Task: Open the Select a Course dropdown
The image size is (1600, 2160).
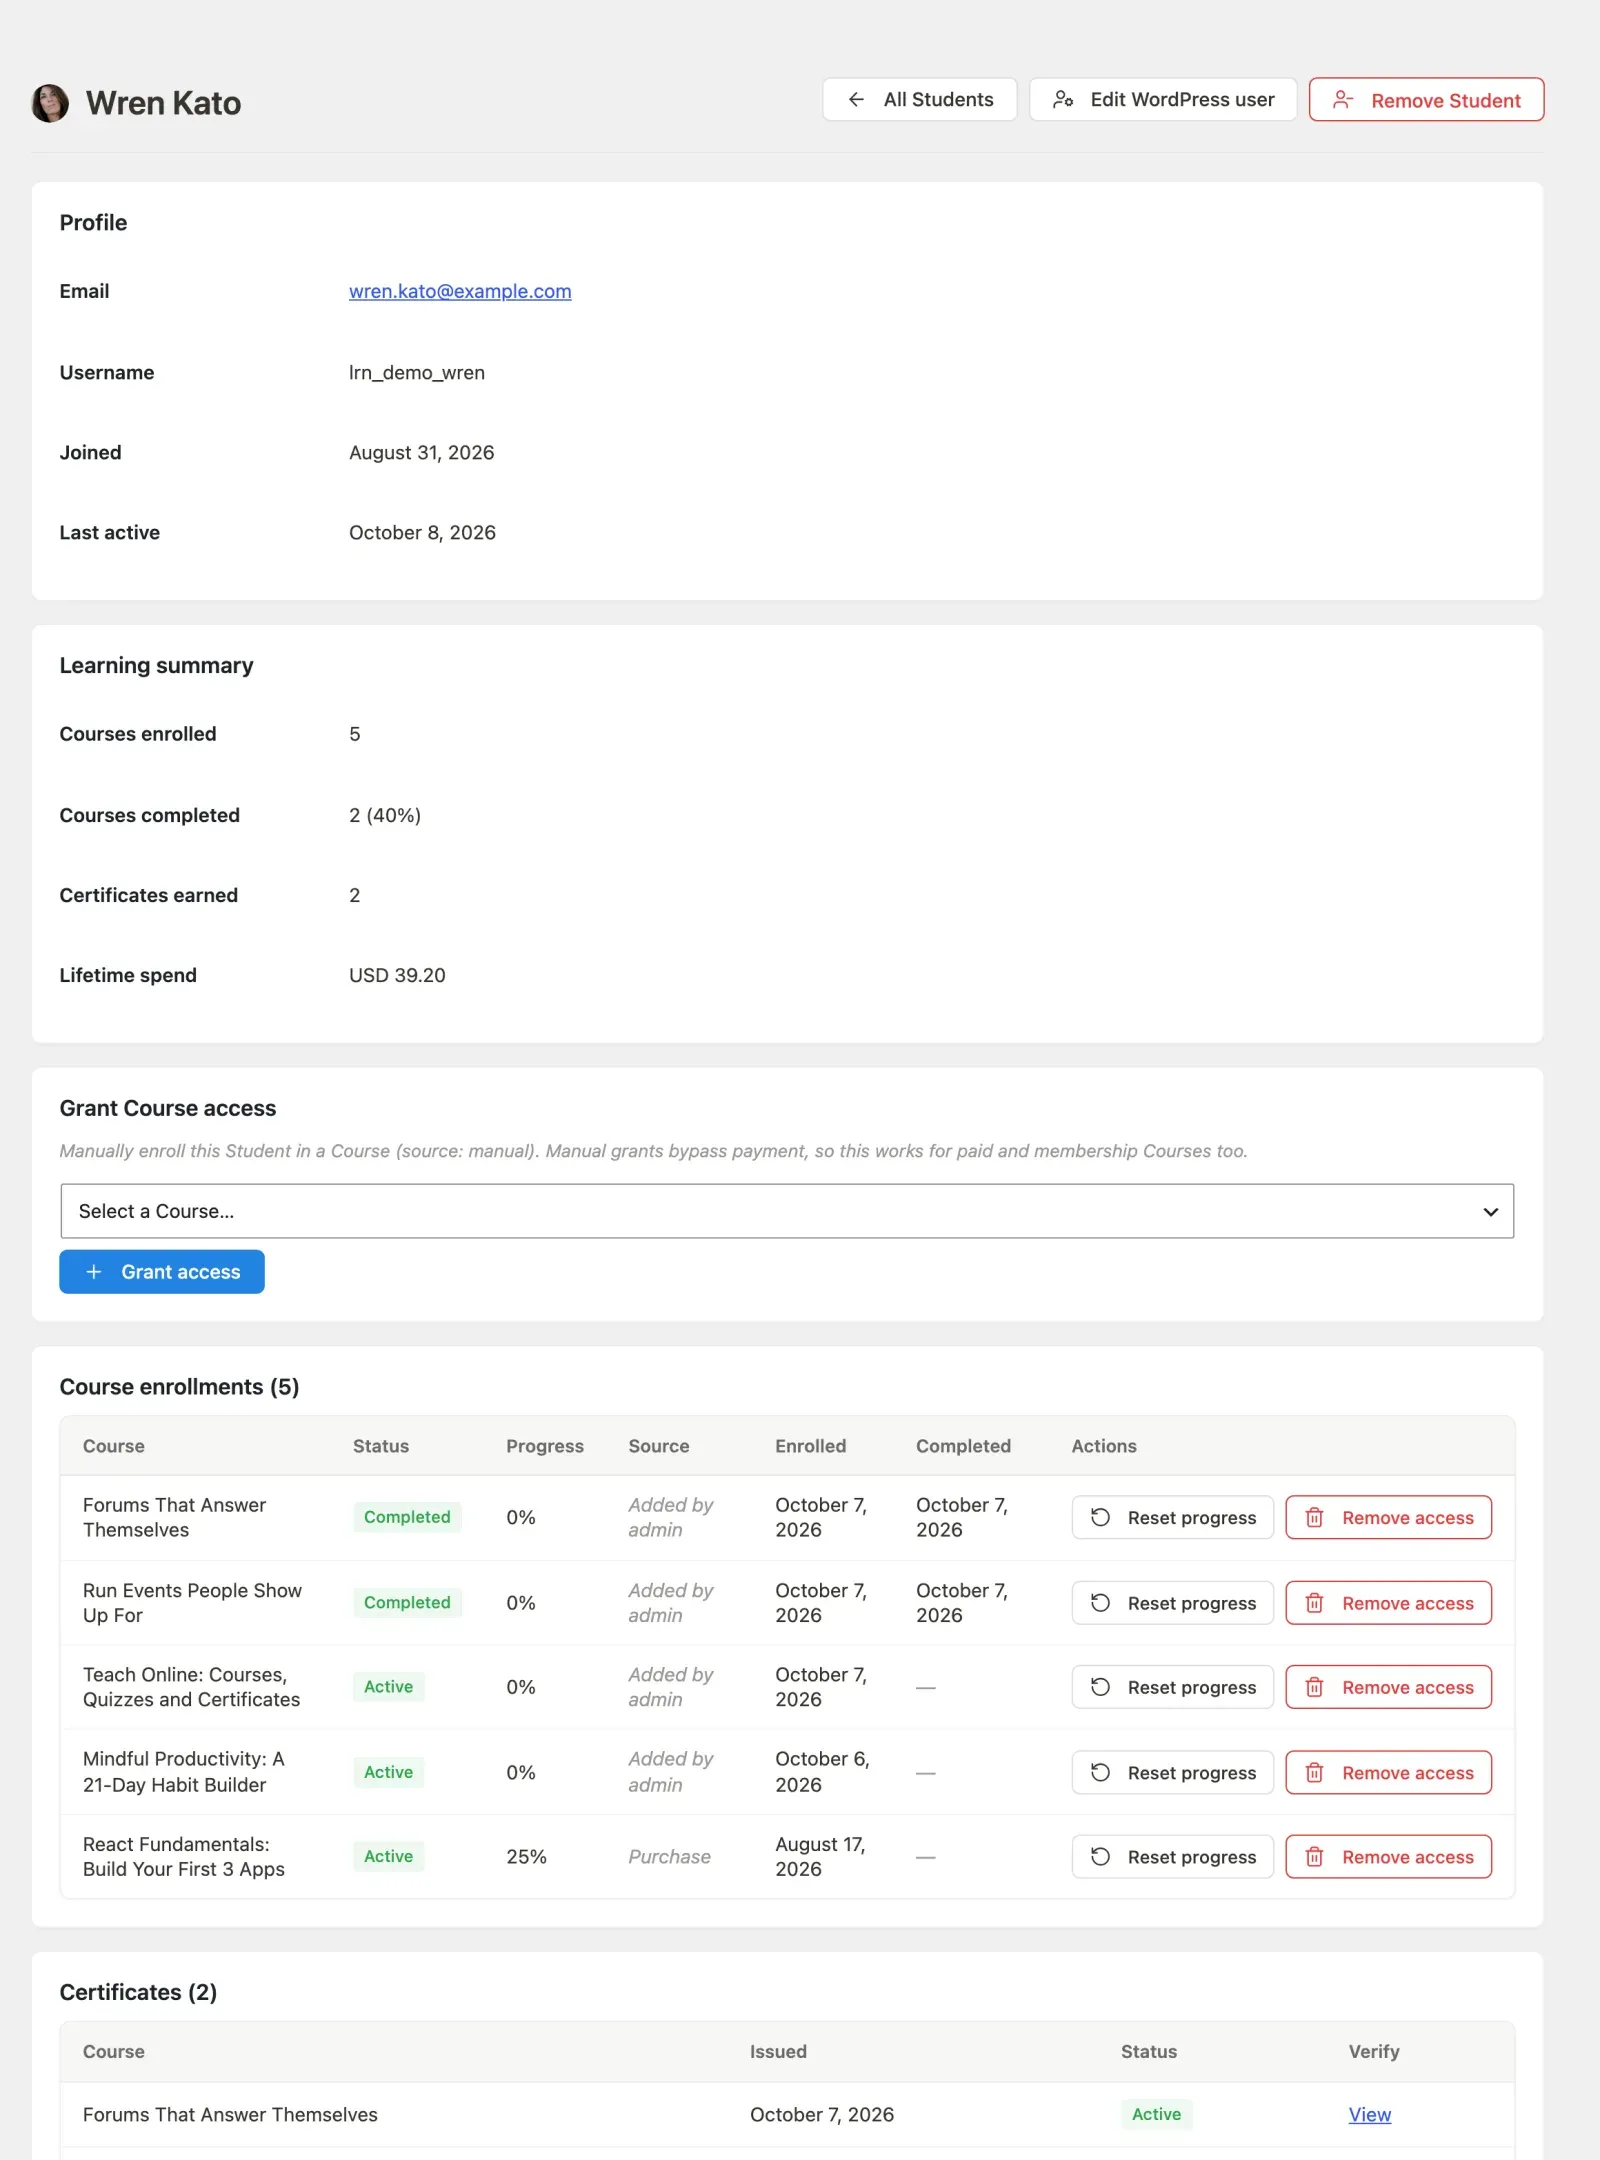Action: [787, 1211]
